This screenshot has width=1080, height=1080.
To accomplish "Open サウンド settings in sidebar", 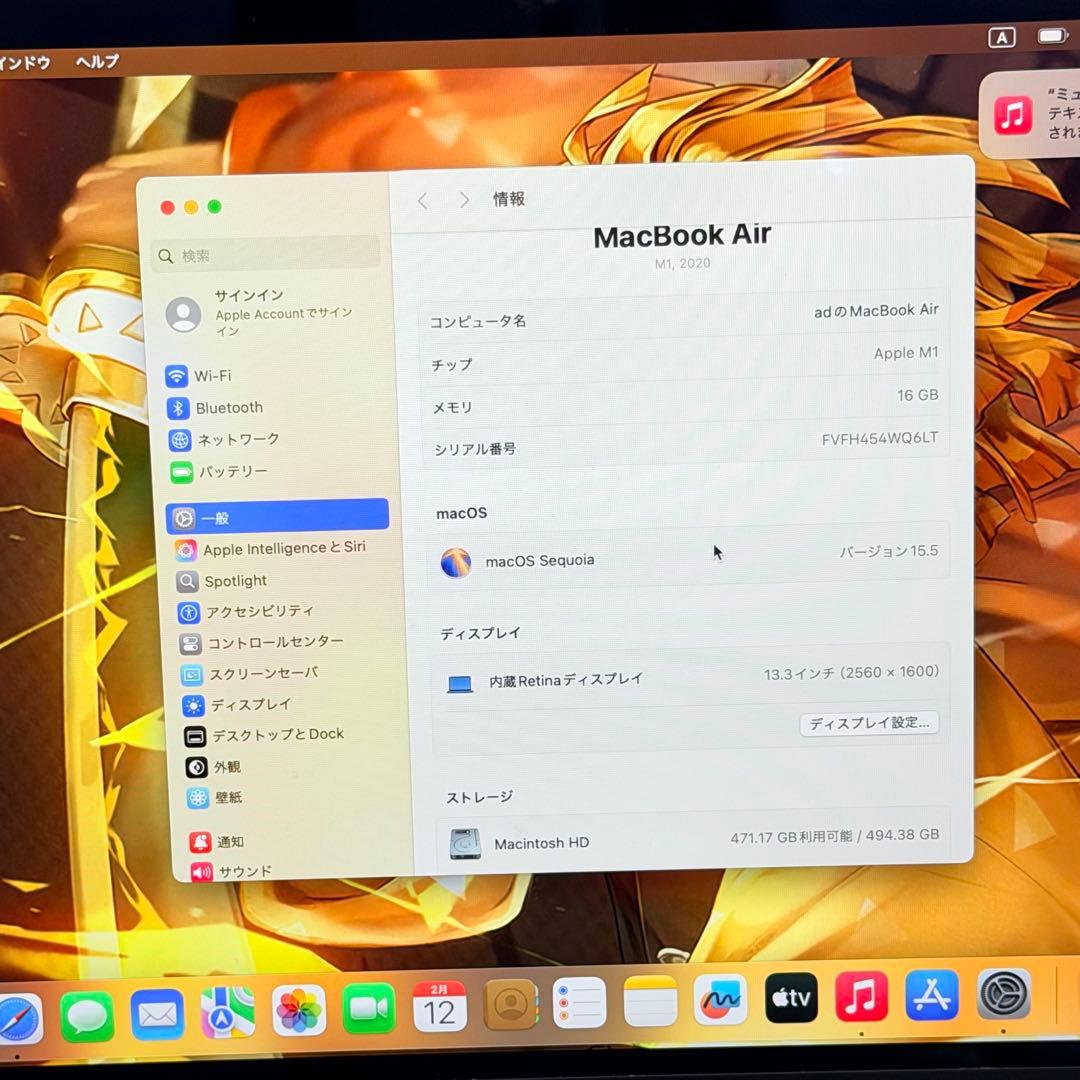I will pos(231,871).
